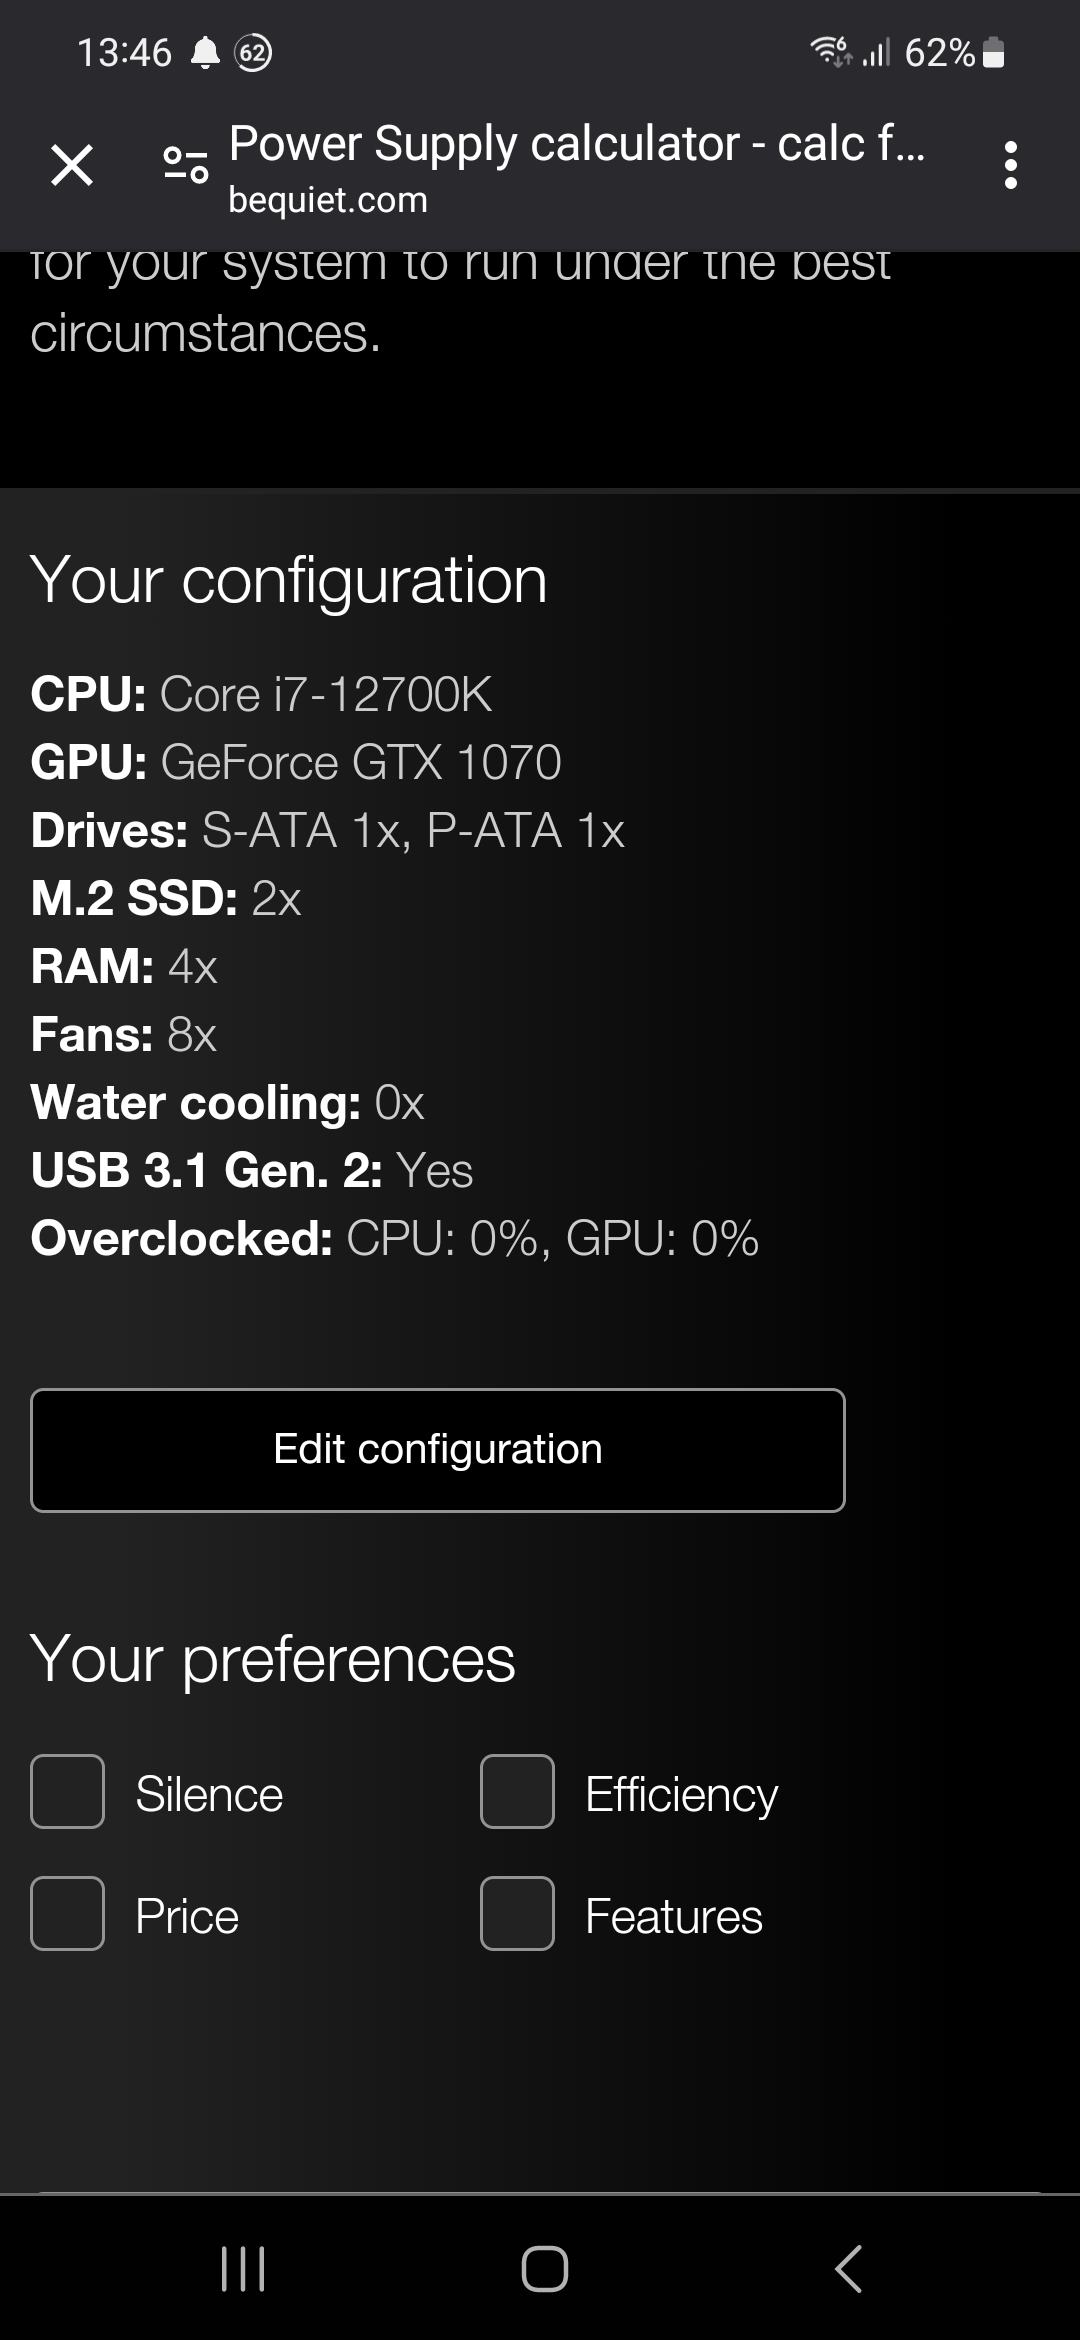Tap the notification bell status icon
The image size is (1080, 2340).
click(x=205, y=52)
